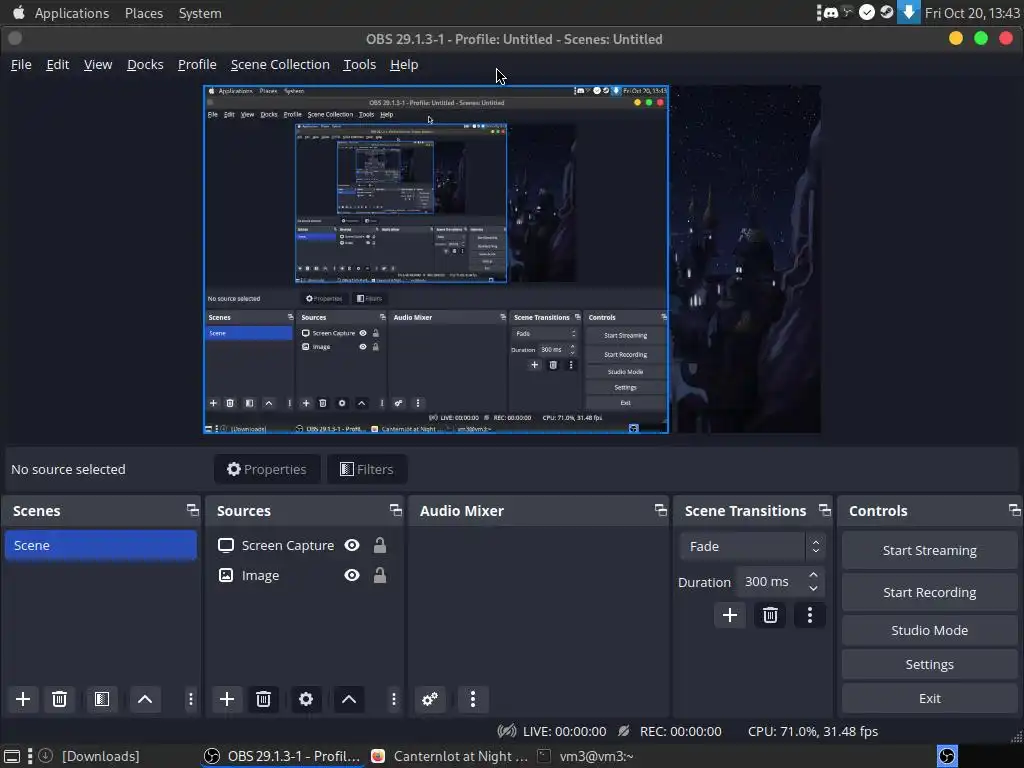Click Start Streaming button
The width and height of the screenshot is (1024, 768).
click(x=929, y=551)
